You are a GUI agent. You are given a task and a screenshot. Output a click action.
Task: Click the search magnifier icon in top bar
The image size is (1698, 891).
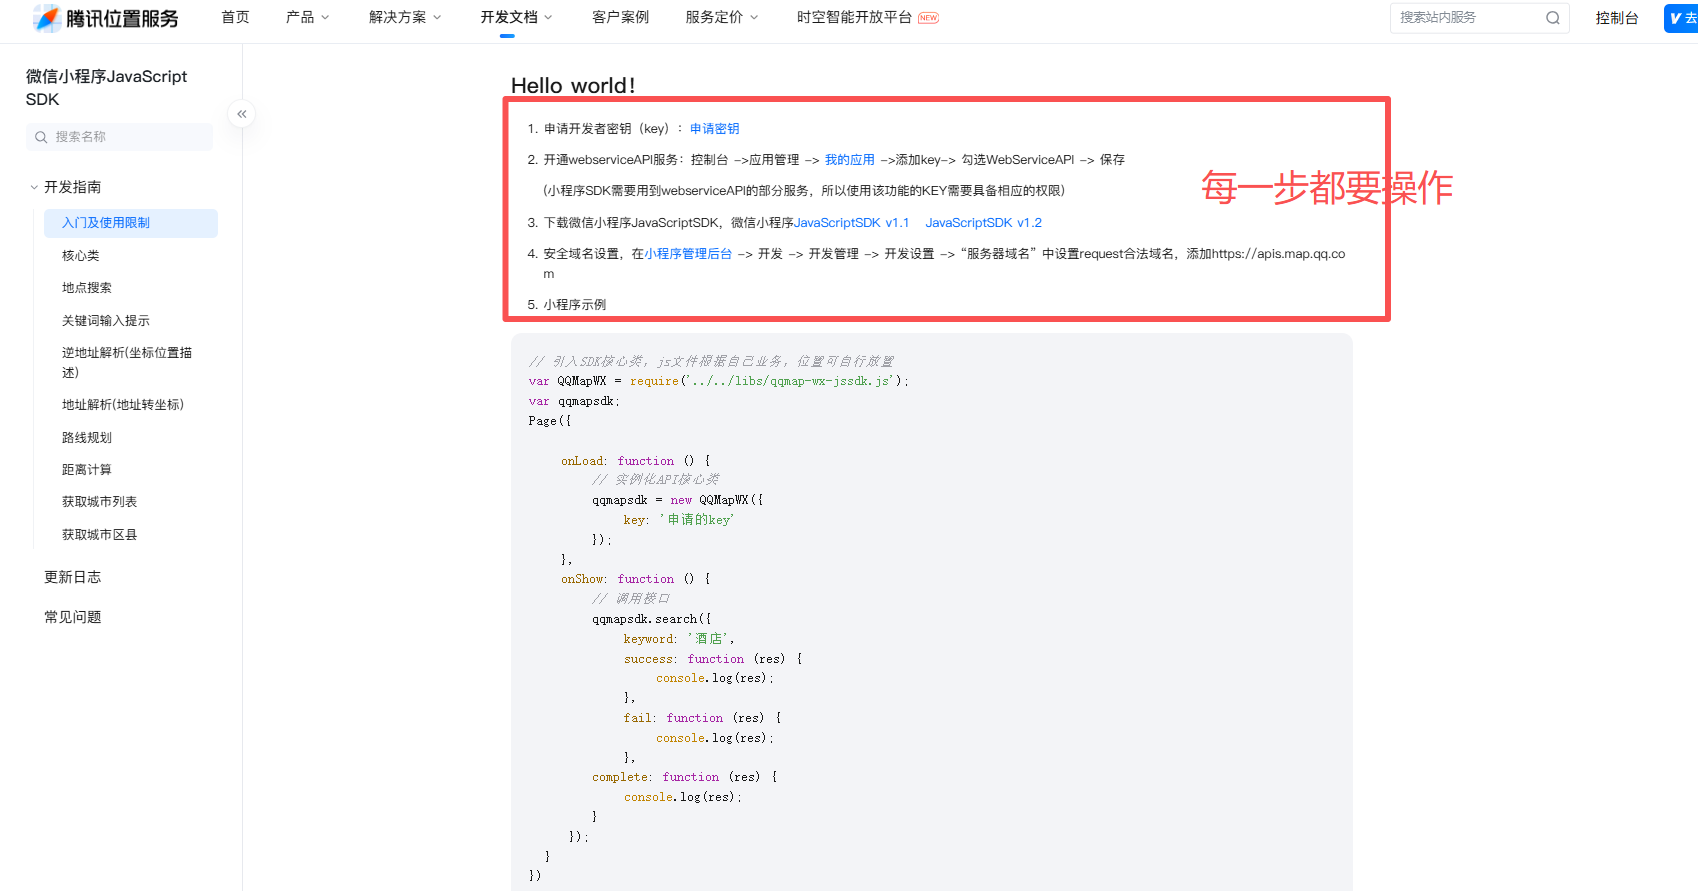tap(1552, 18)
